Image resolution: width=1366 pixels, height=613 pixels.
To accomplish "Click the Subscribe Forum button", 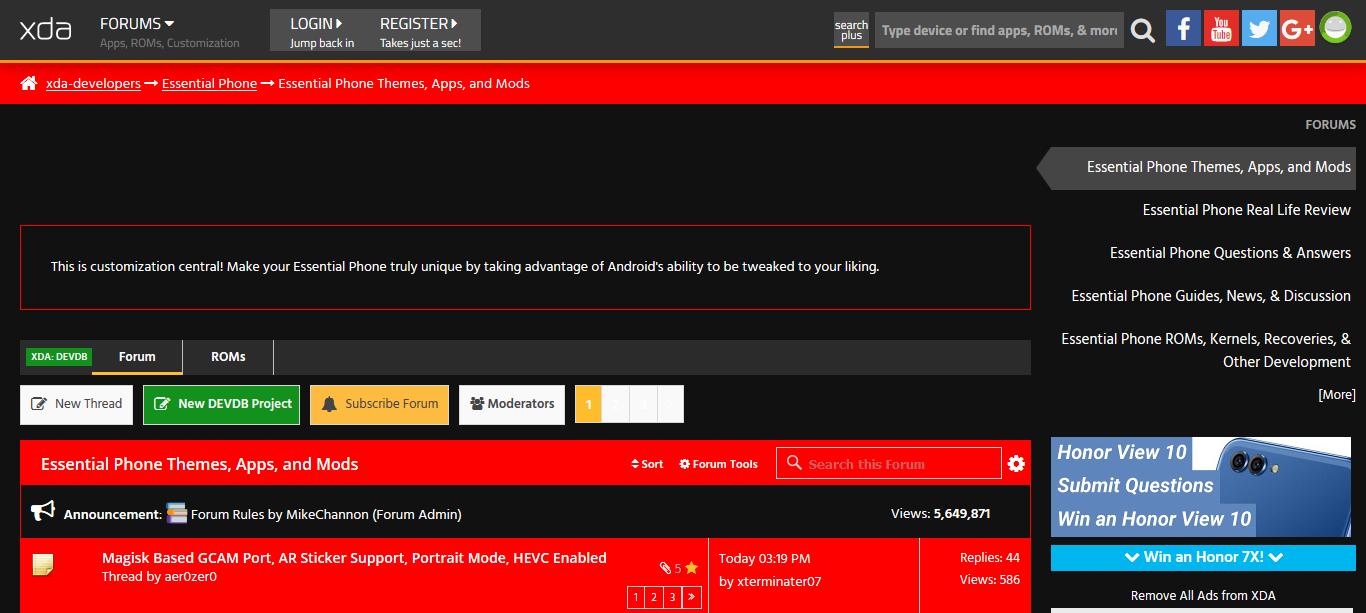I will tap(379, 404).
